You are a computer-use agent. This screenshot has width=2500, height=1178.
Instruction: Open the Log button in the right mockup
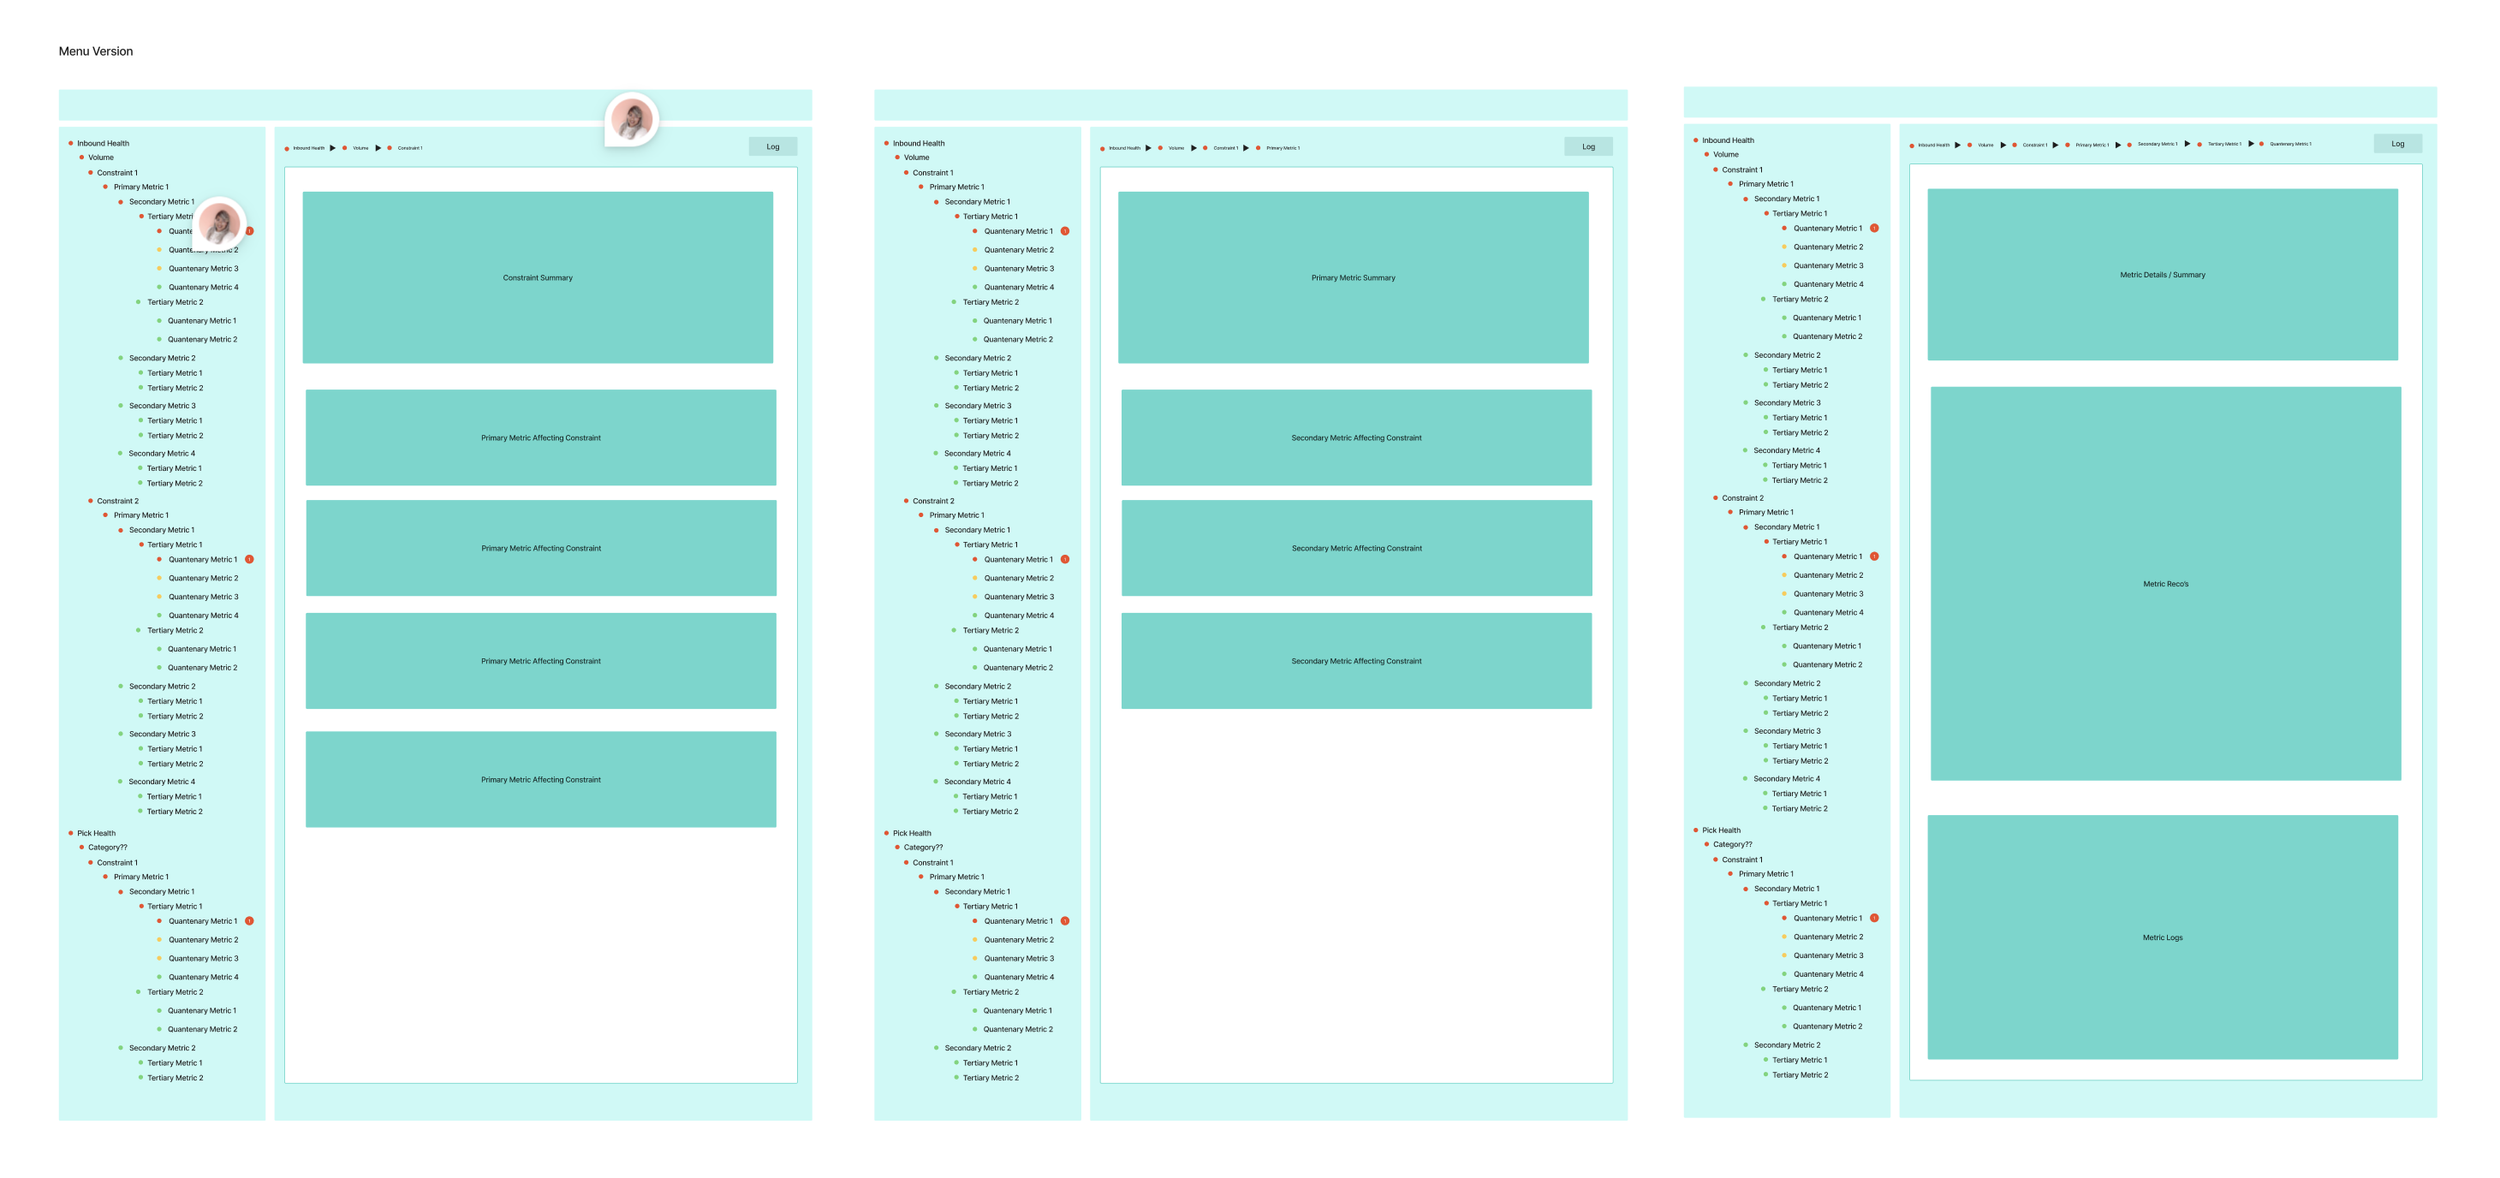pos(2398,144)
